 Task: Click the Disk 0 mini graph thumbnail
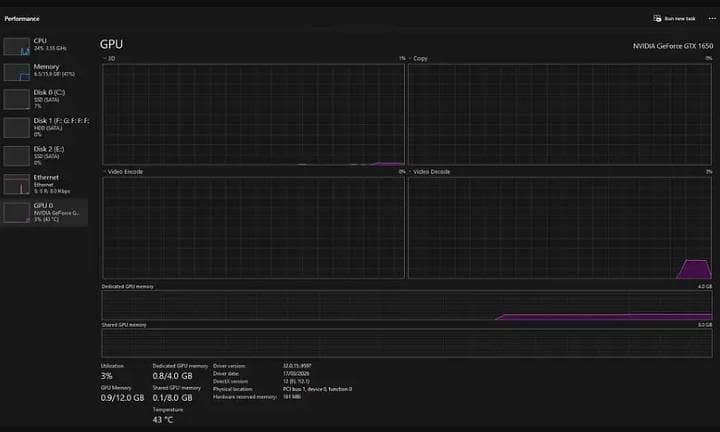[x=17, y=99]
